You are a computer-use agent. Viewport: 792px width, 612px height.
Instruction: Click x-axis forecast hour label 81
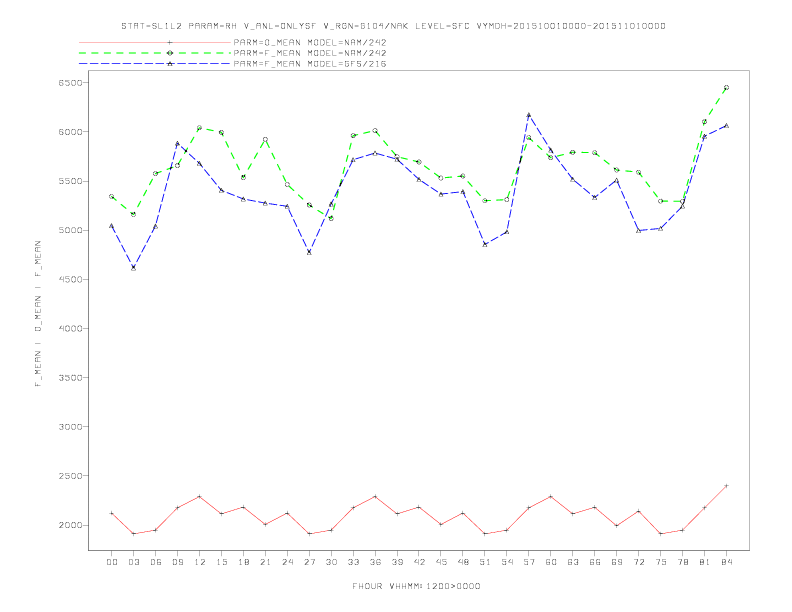click(x=705, y=562)
